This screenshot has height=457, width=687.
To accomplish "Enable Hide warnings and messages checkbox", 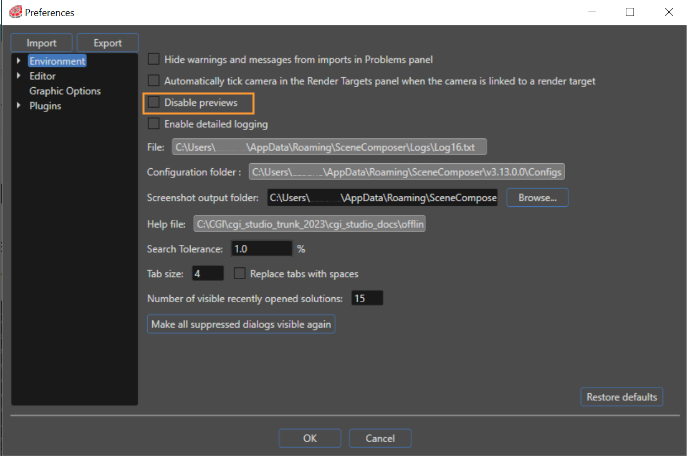I will 153,59.
